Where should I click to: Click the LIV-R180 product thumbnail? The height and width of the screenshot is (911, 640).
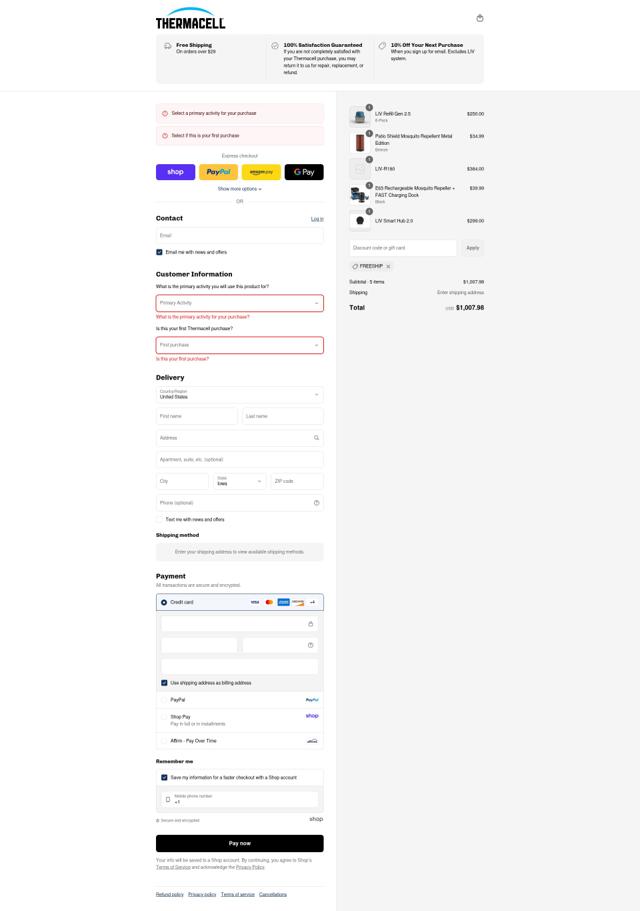coord(360,168)
